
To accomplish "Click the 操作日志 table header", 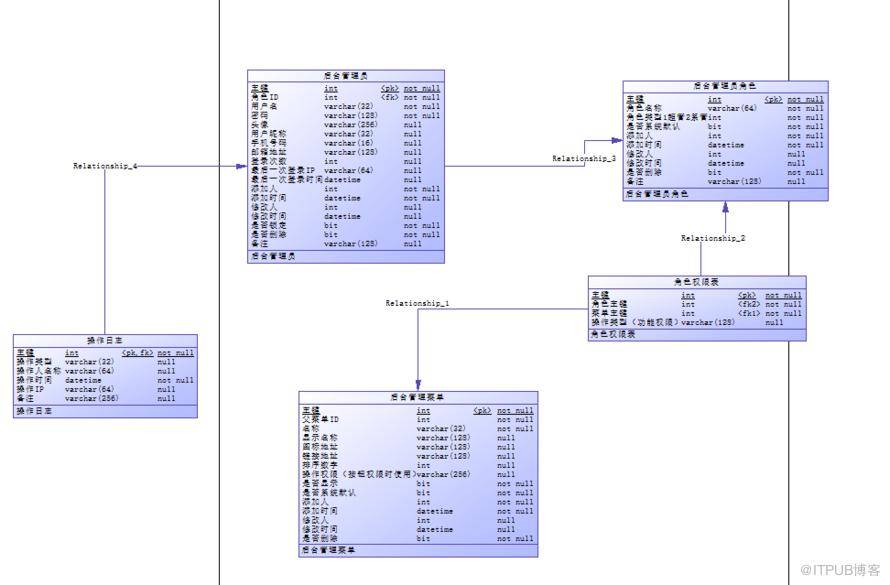I will tap(105, 340).
